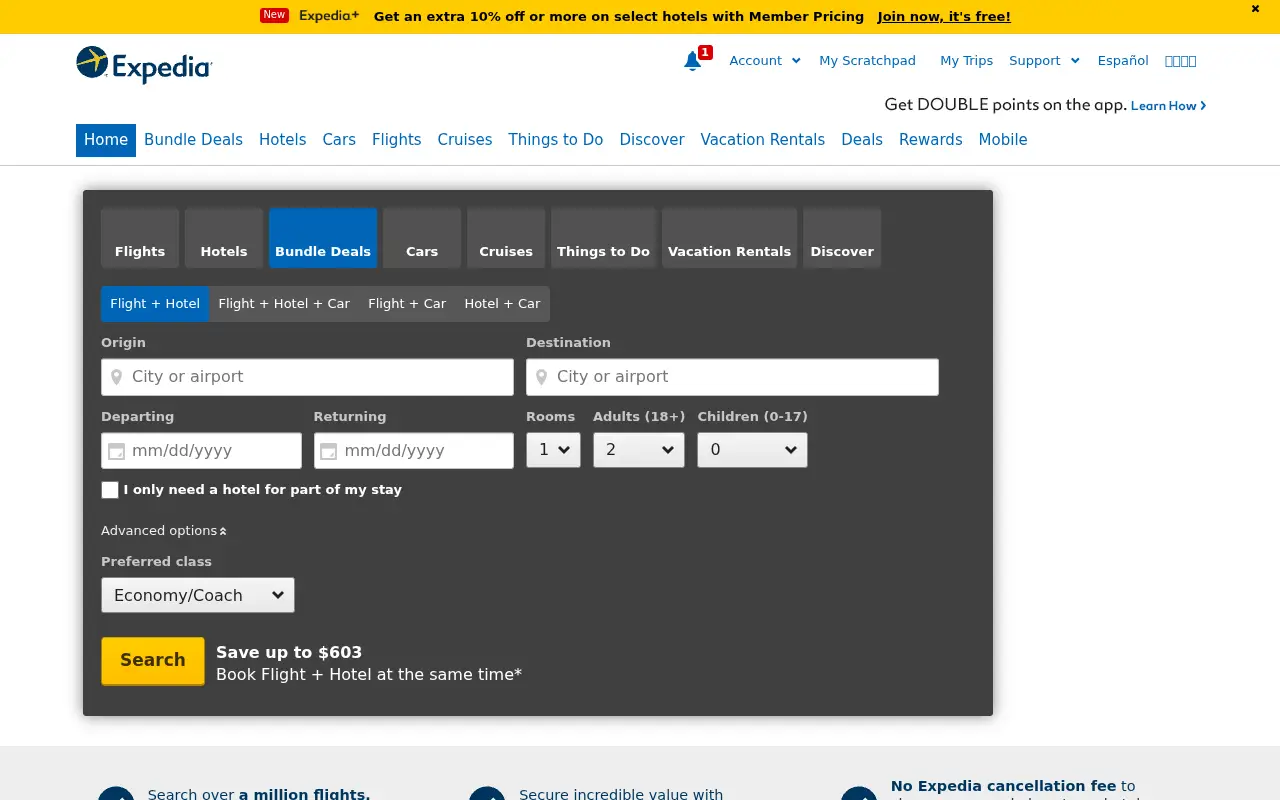Open Deals in main navigation
1280x800 pixels.
click(x=862, y=140)
